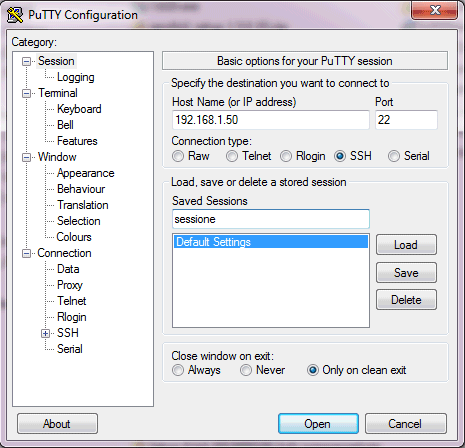Viewport: 465px width, 448px height.
Task: Close the PuTTY Configuration window
Action: (x=435, y=11)
